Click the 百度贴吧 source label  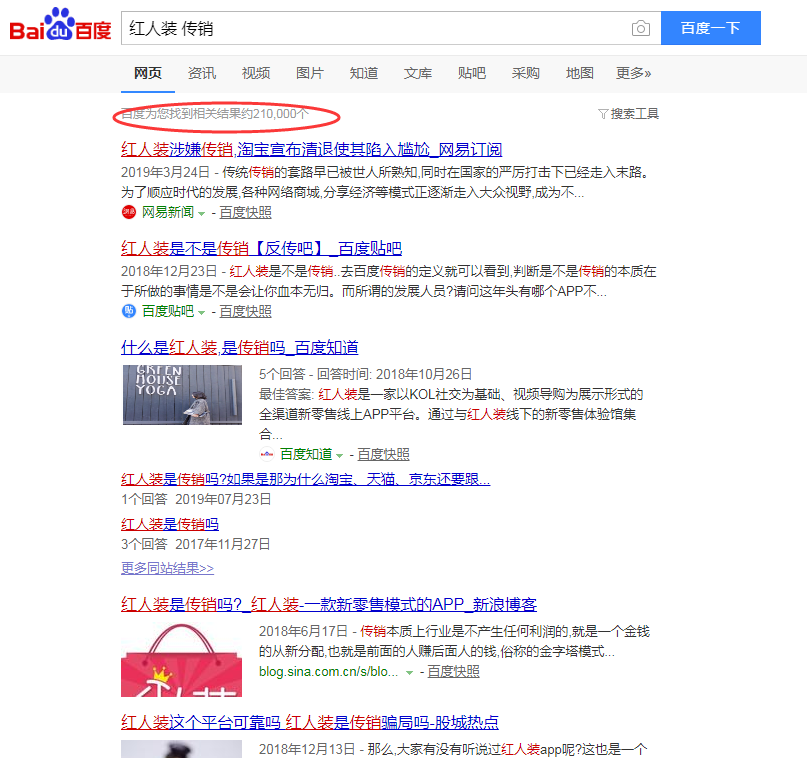click(168, 311)
